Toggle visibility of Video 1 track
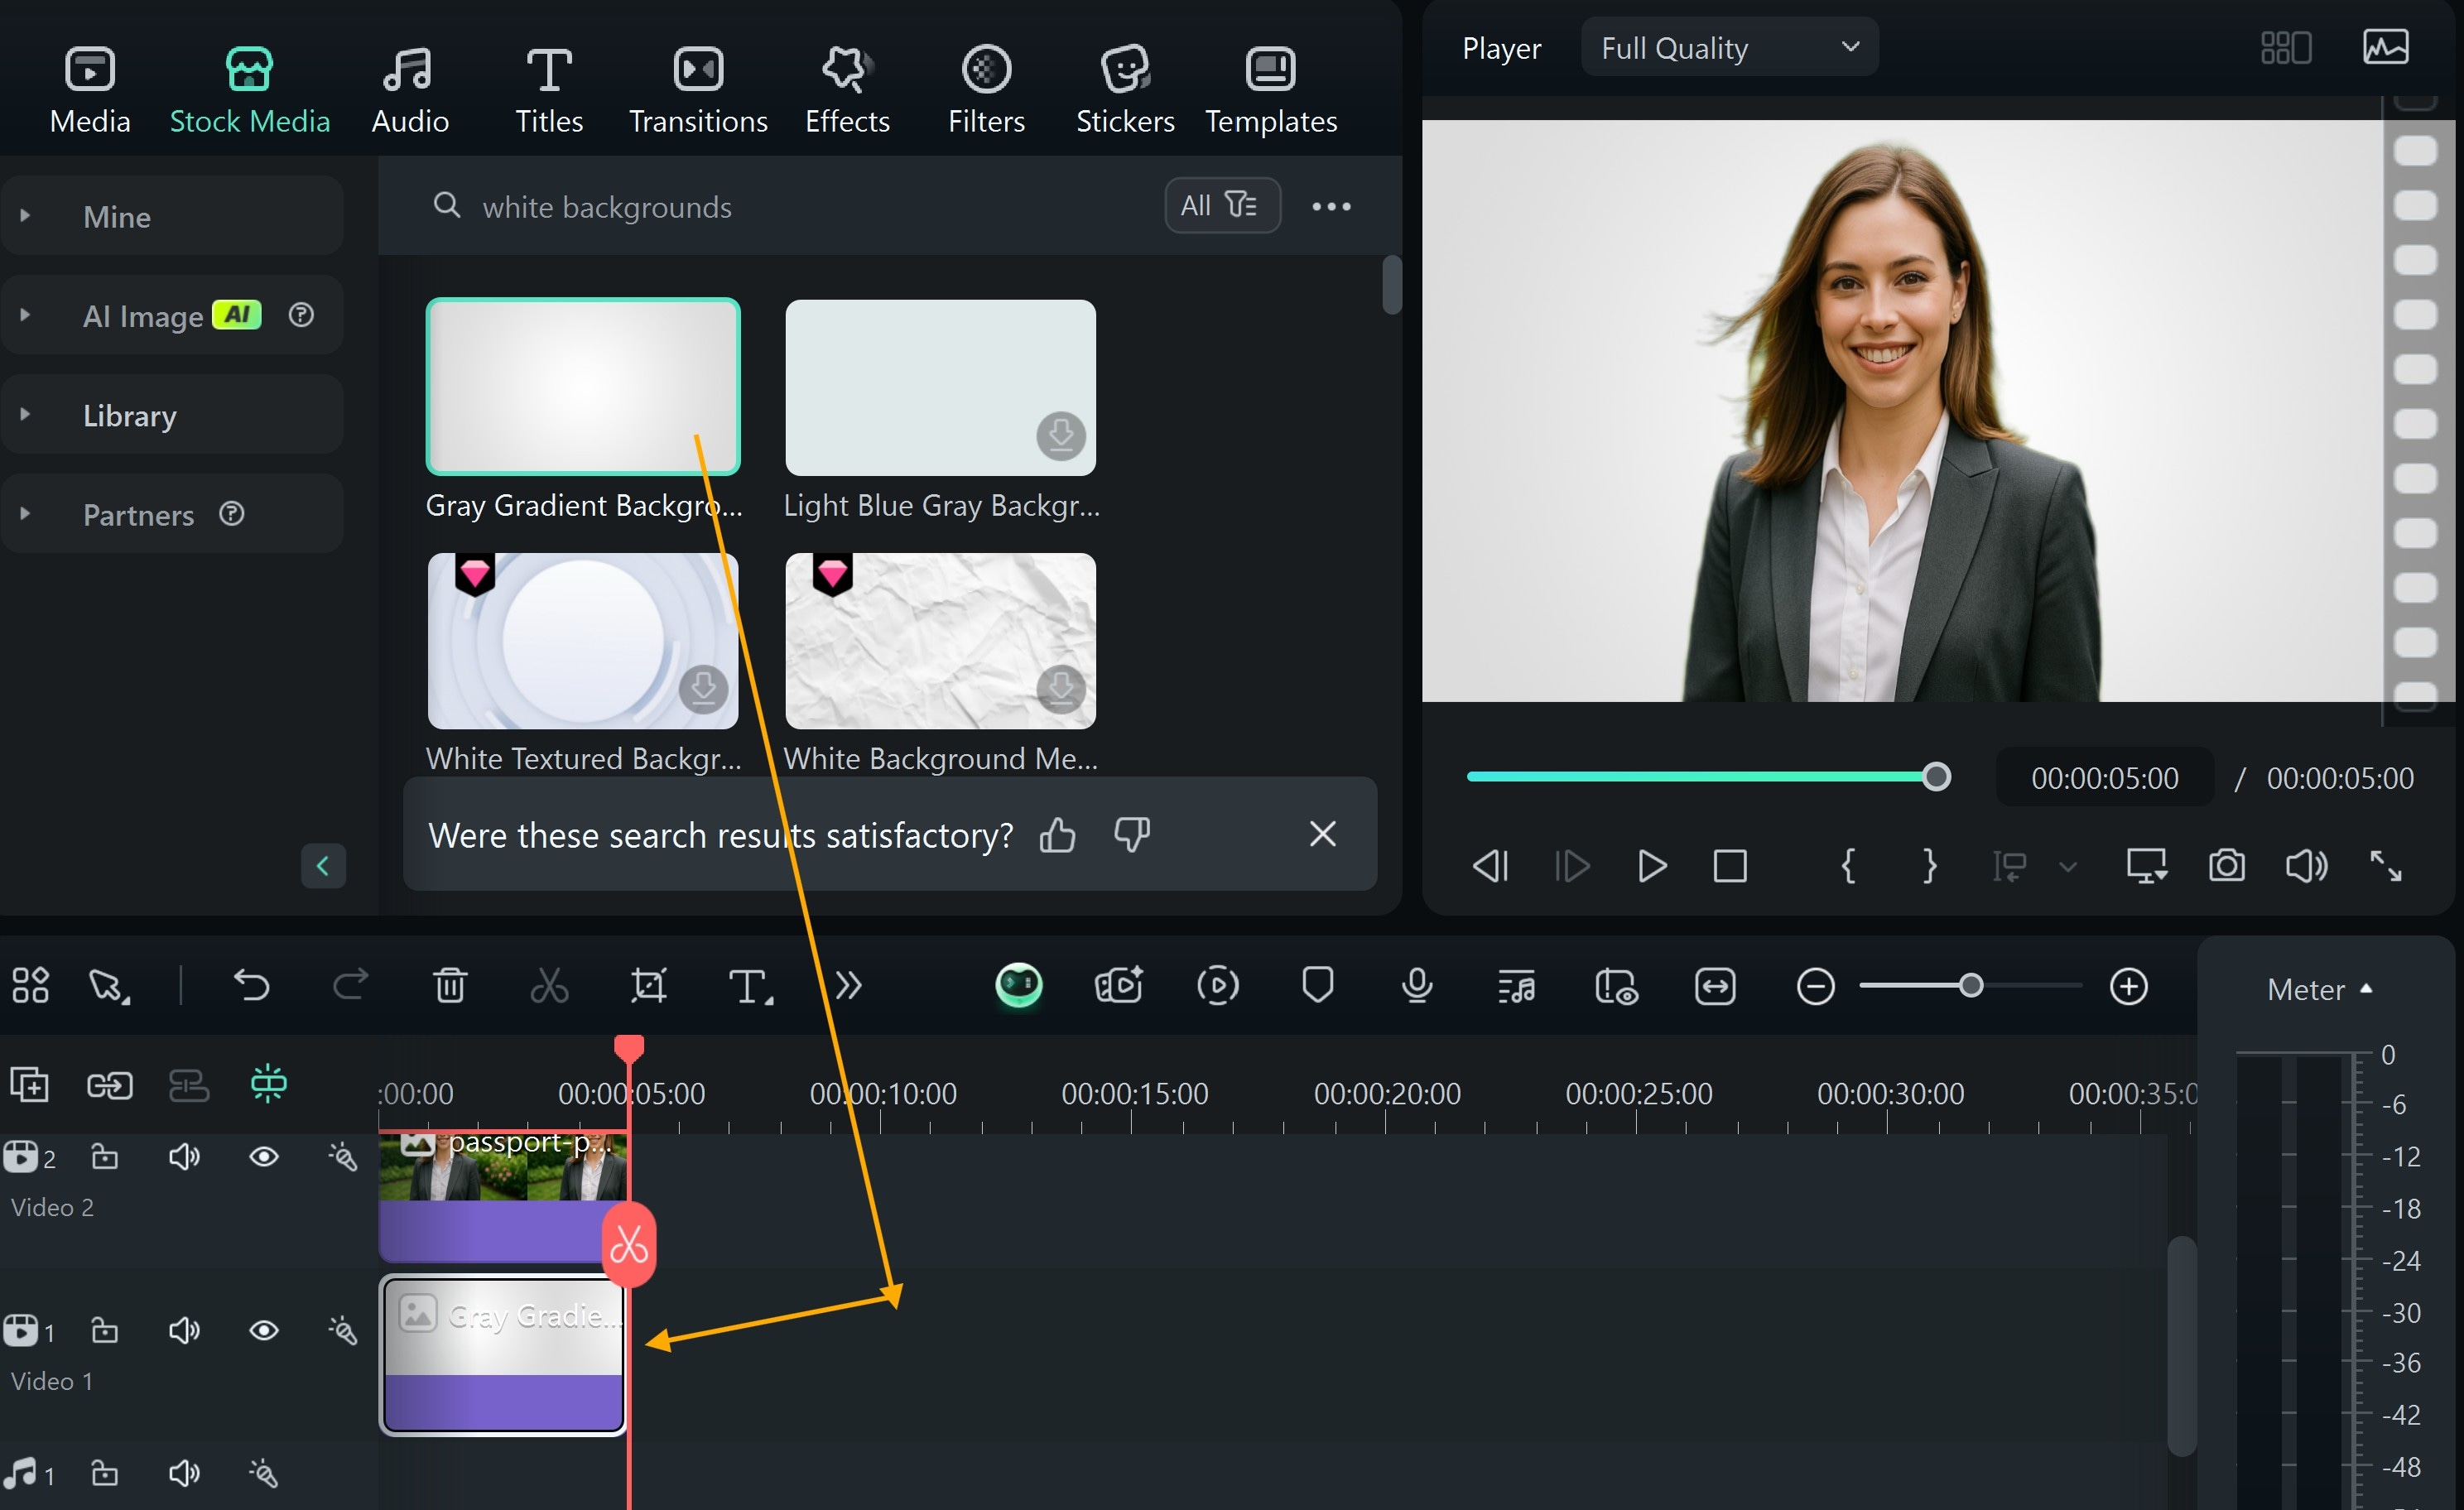The image size is (2464, 1510). [264, 1330]
